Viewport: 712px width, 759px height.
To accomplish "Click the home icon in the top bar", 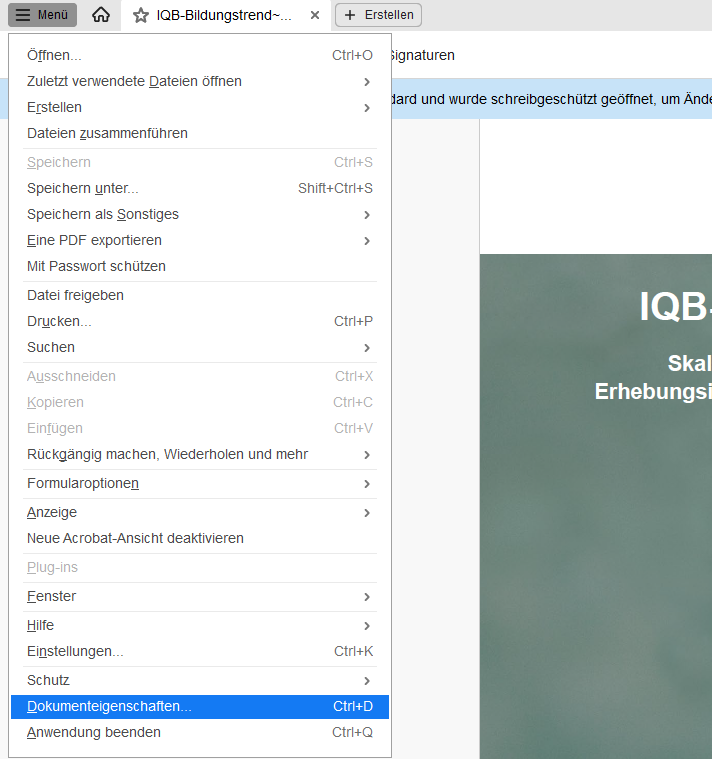I will (x=100, y=15).
